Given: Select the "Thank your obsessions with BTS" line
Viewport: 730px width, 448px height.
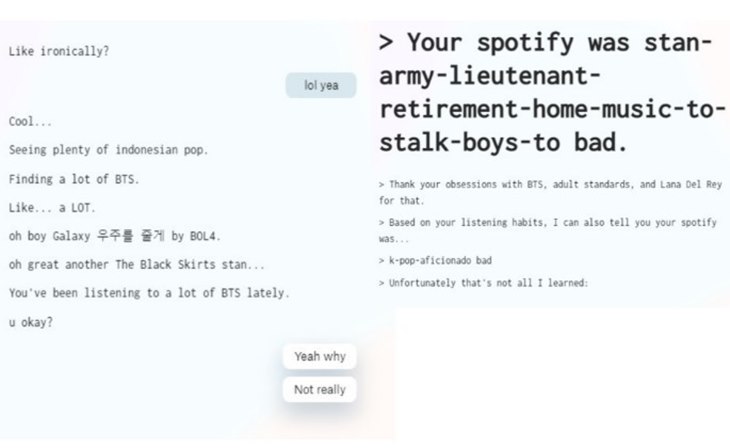Looking at the screenshot, I should [x=550, y=184].
